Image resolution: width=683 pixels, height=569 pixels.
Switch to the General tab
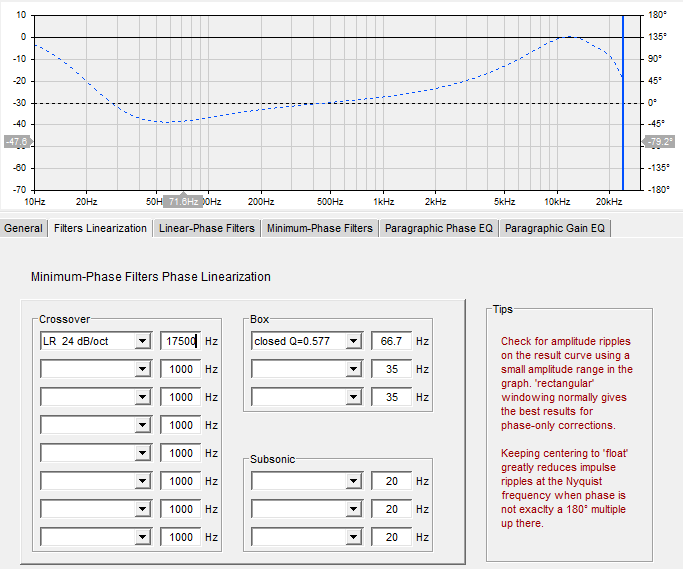23,228
